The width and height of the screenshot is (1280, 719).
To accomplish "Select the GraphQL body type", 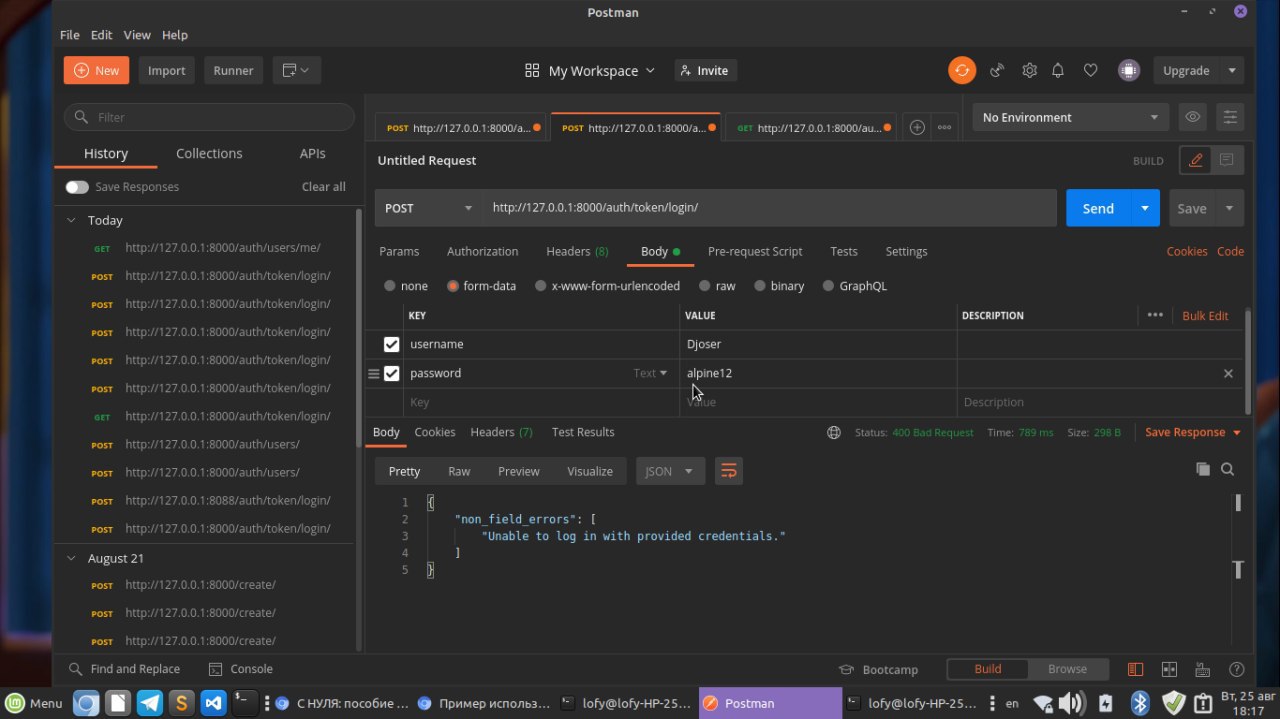I will (828, 286).
